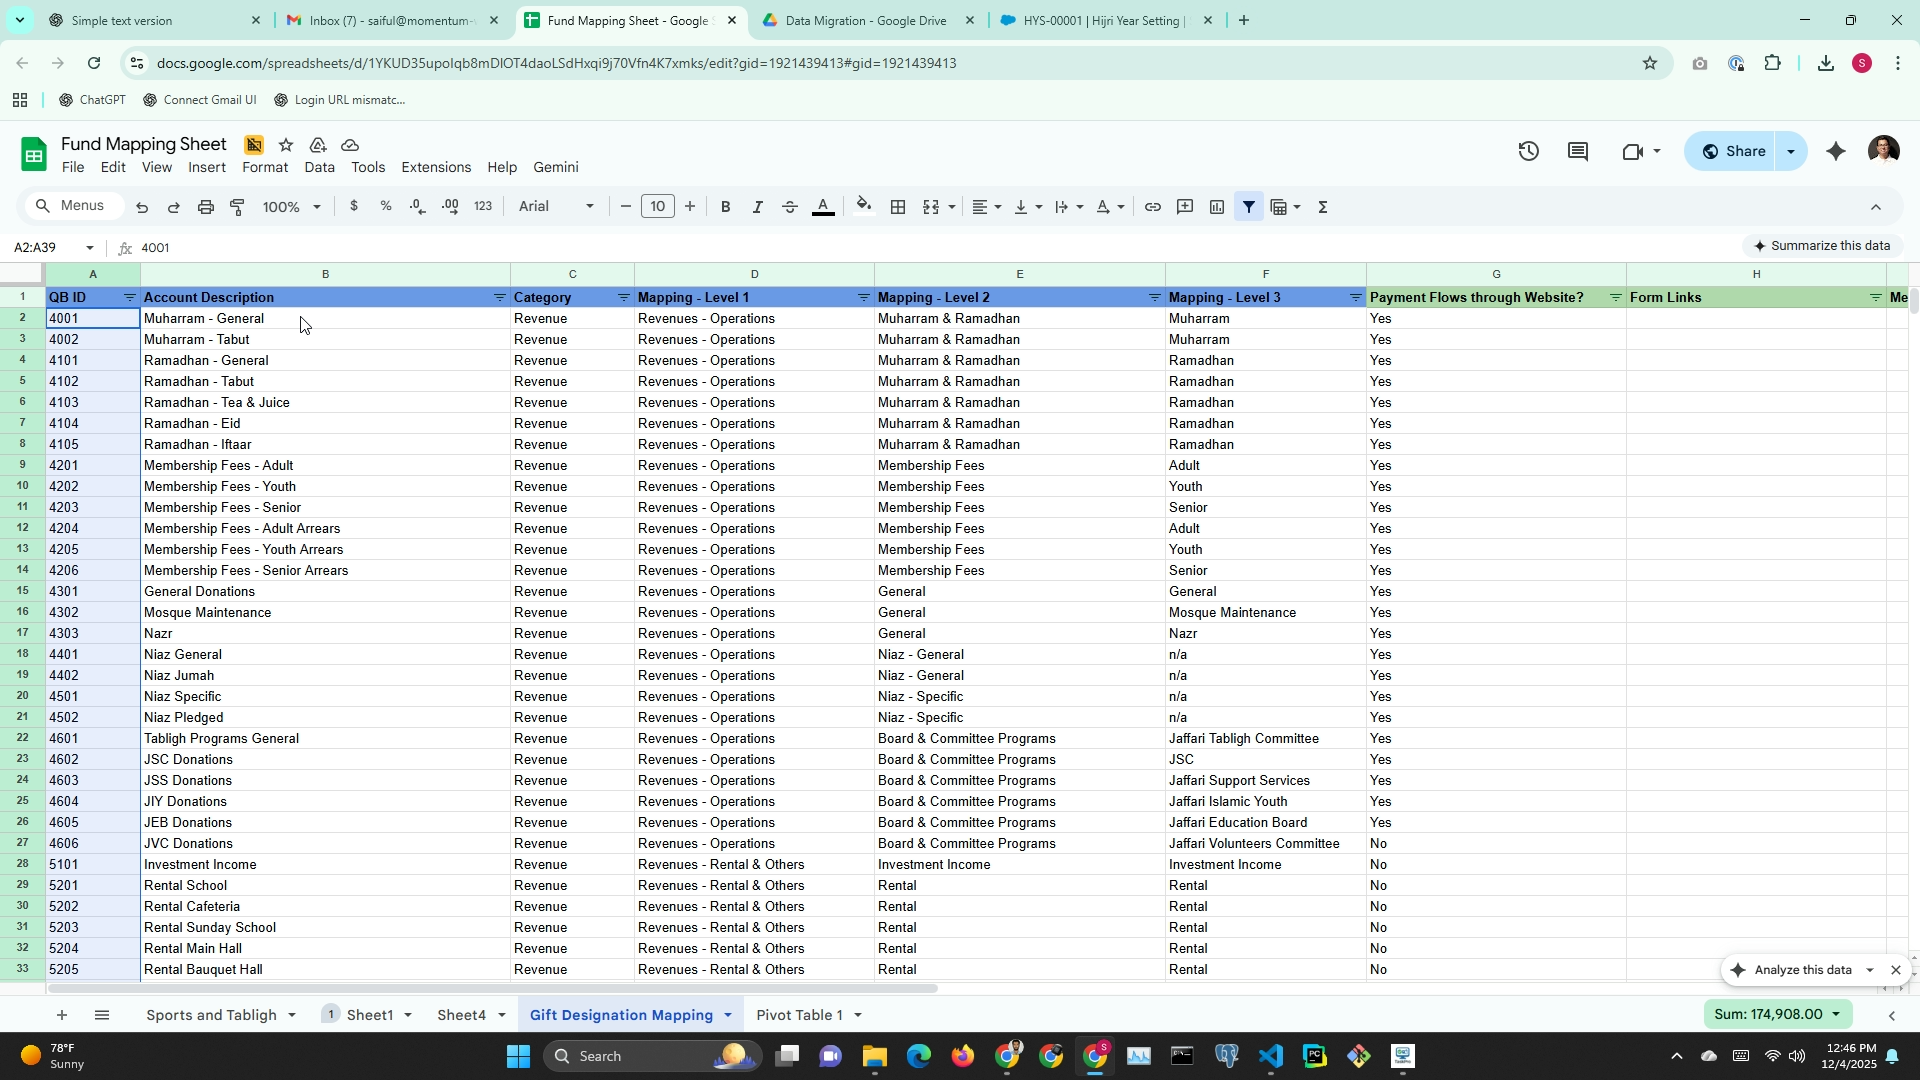Click insert chart icon
The width and height of the screenshot is (1920, 1080).
(x=1216, y=207)
